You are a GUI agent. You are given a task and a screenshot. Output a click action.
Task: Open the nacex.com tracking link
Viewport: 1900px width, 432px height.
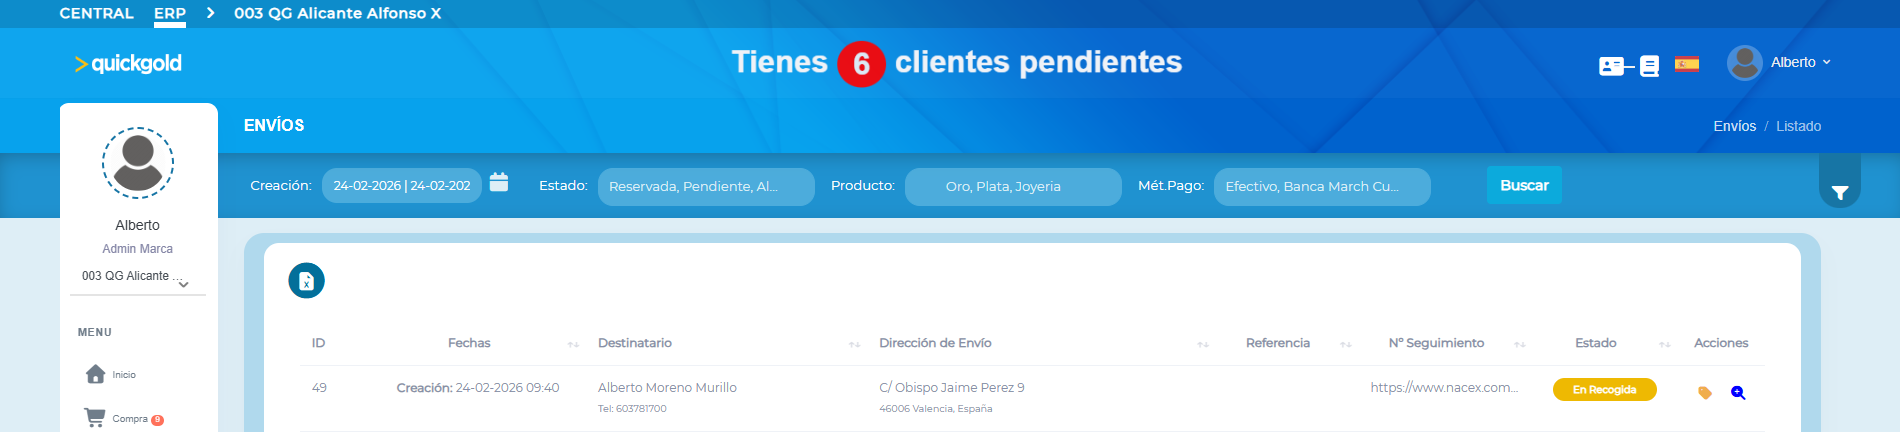tap(1443, 387)
